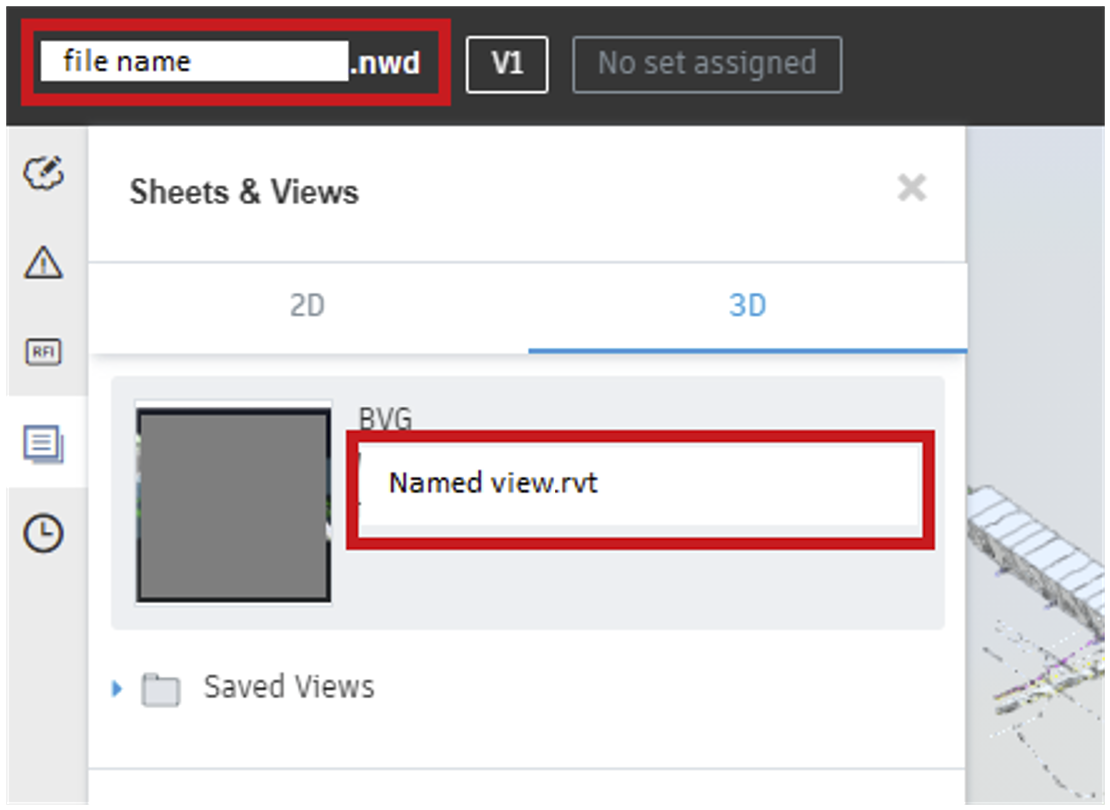This screenshot has width=1110, height=810.
Task: Close the Sheets & Views panel with X
Action: click(911, 190)
